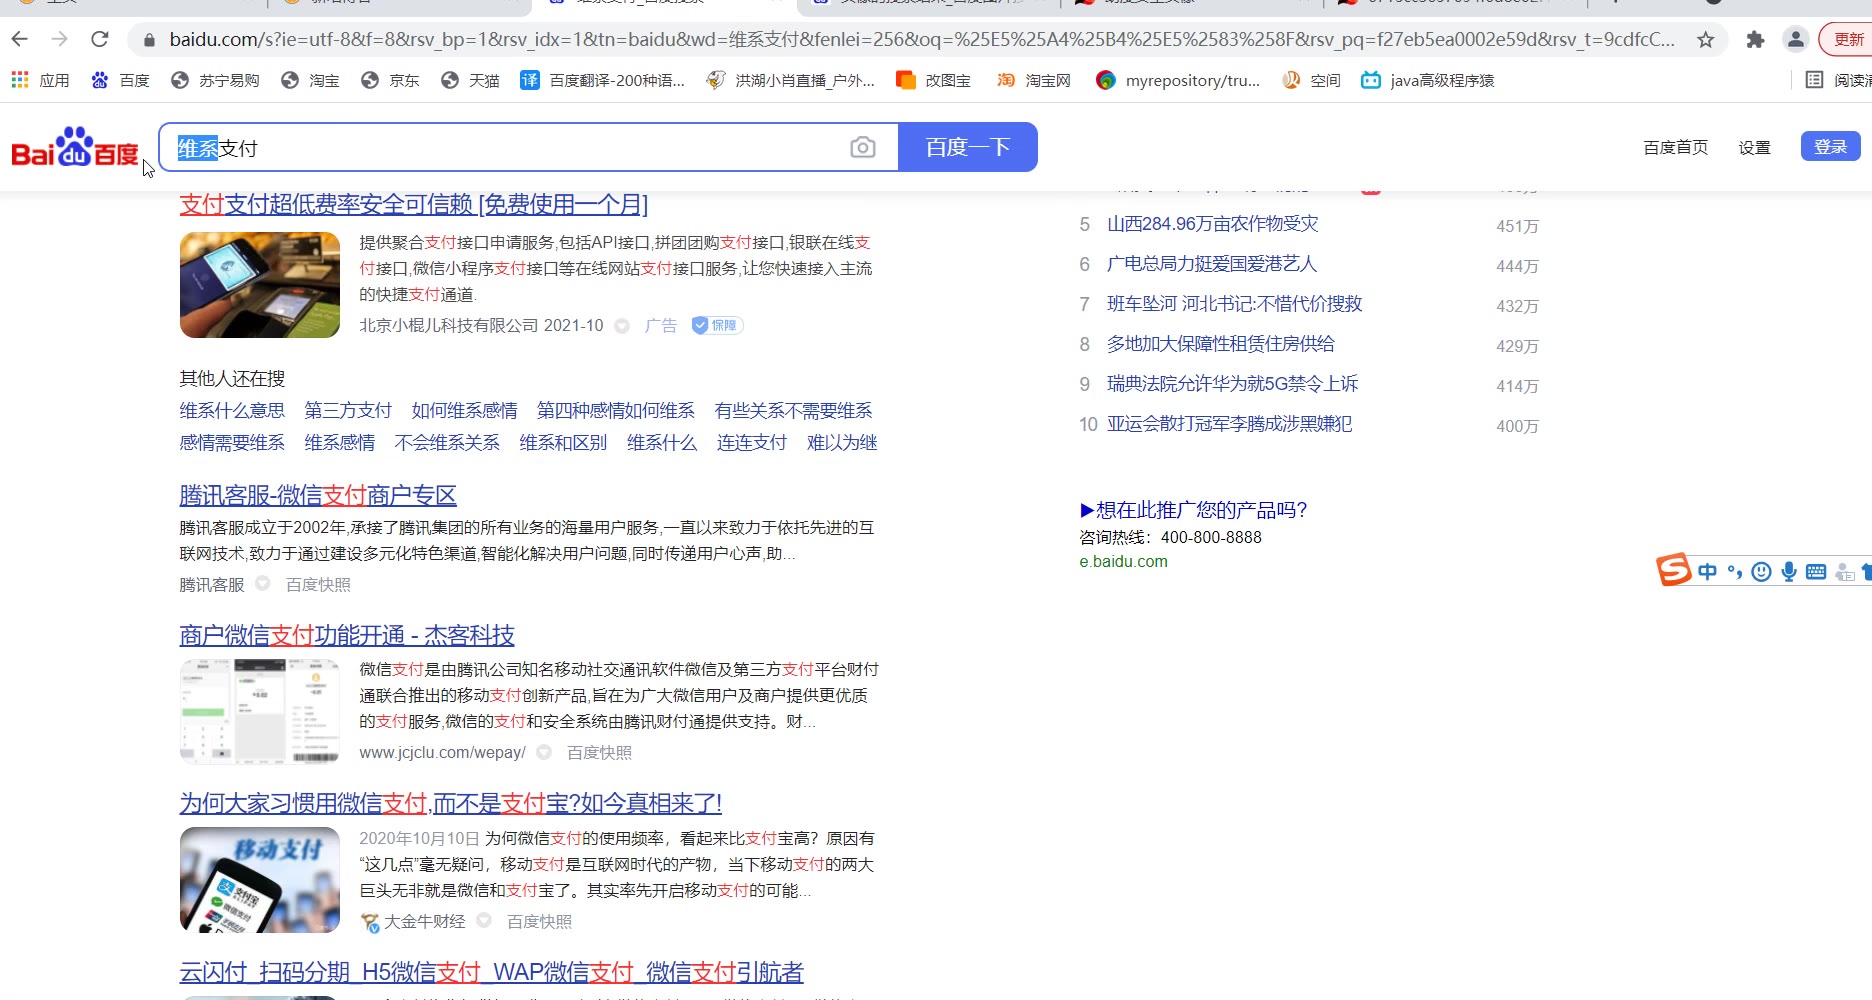Open hot topic 班车坠河 河北书记

click(x=1234, y=304)
